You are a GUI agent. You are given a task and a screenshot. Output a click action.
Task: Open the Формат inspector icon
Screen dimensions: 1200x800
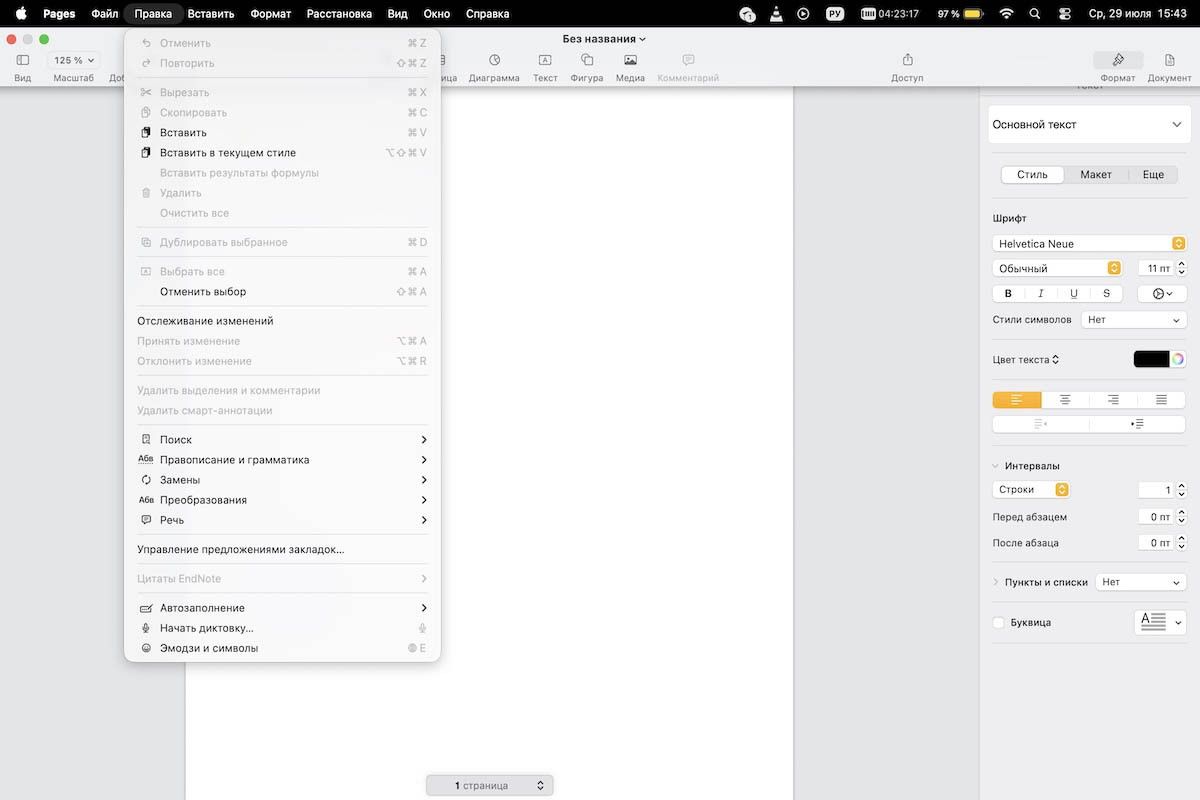point(1118,60)
